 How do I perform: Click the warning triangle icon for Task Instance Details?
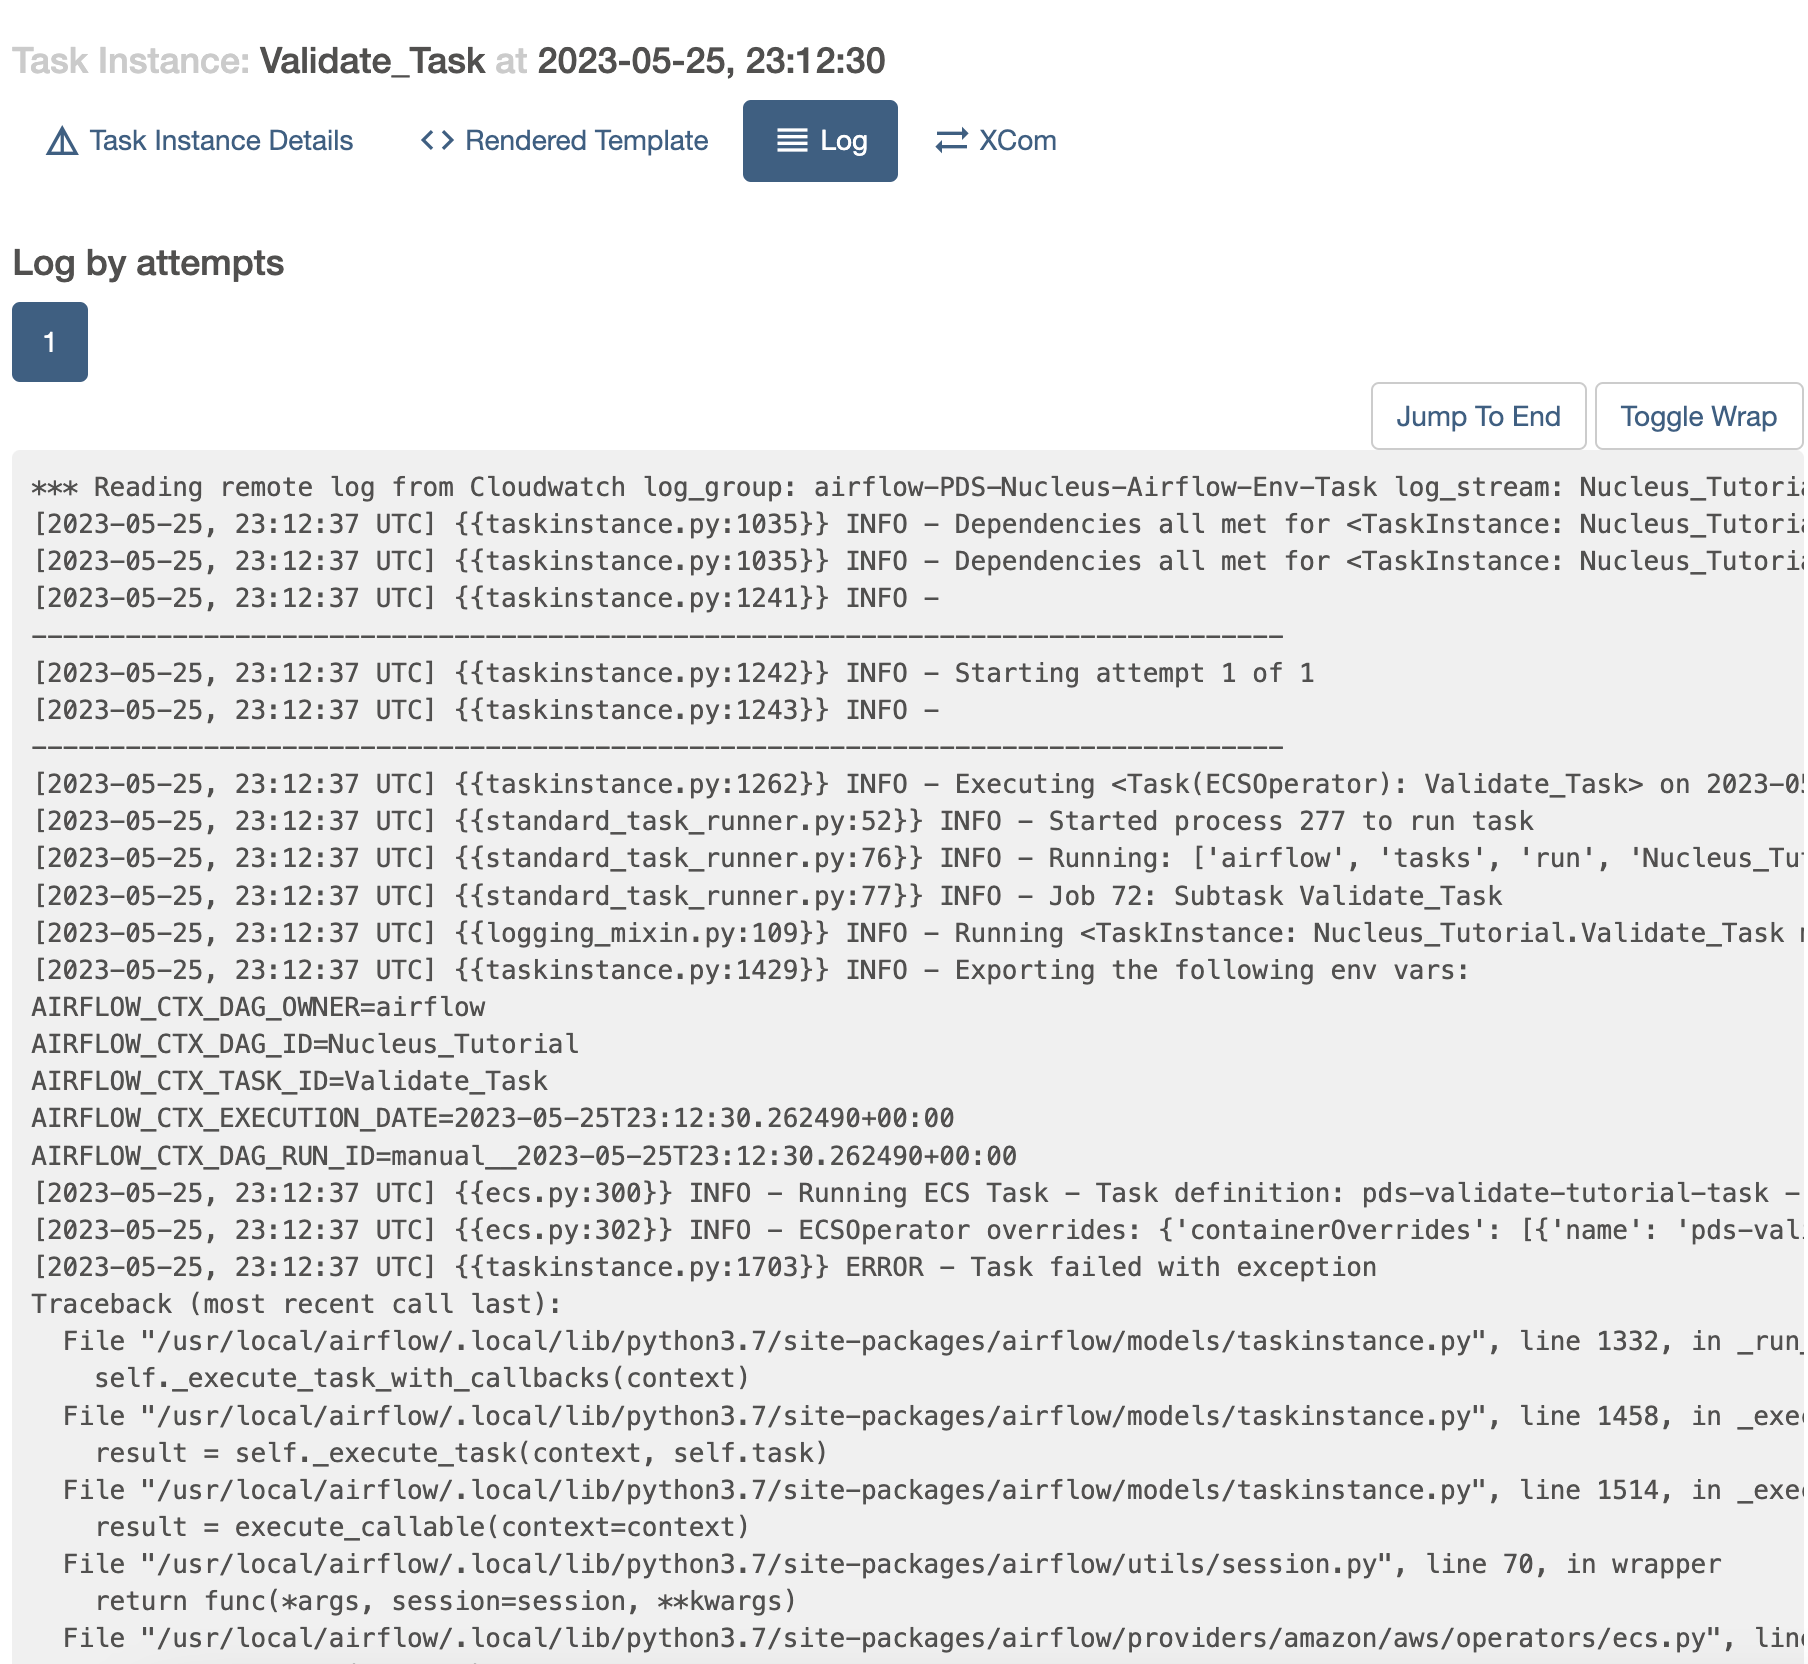tap(62, 141)
